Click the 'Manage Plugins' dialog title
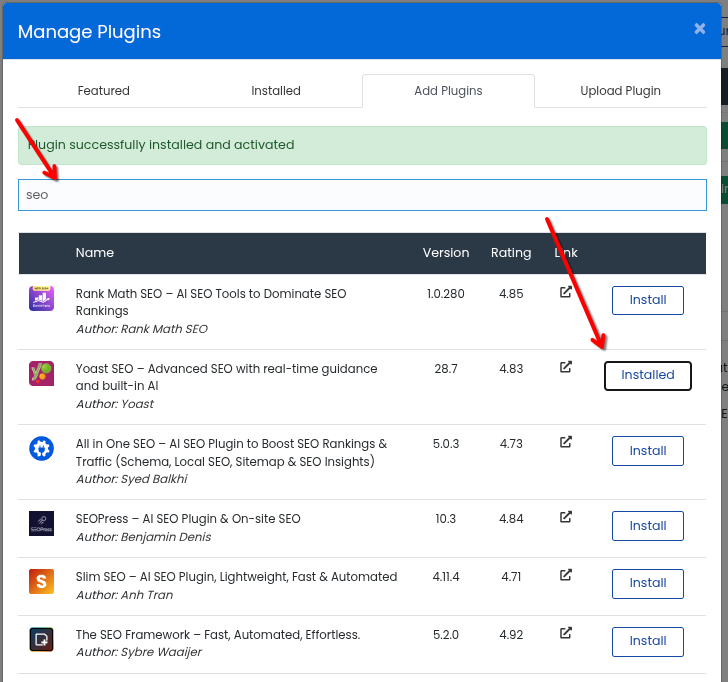This screenshot has height=682, width=728. [89, 32]
